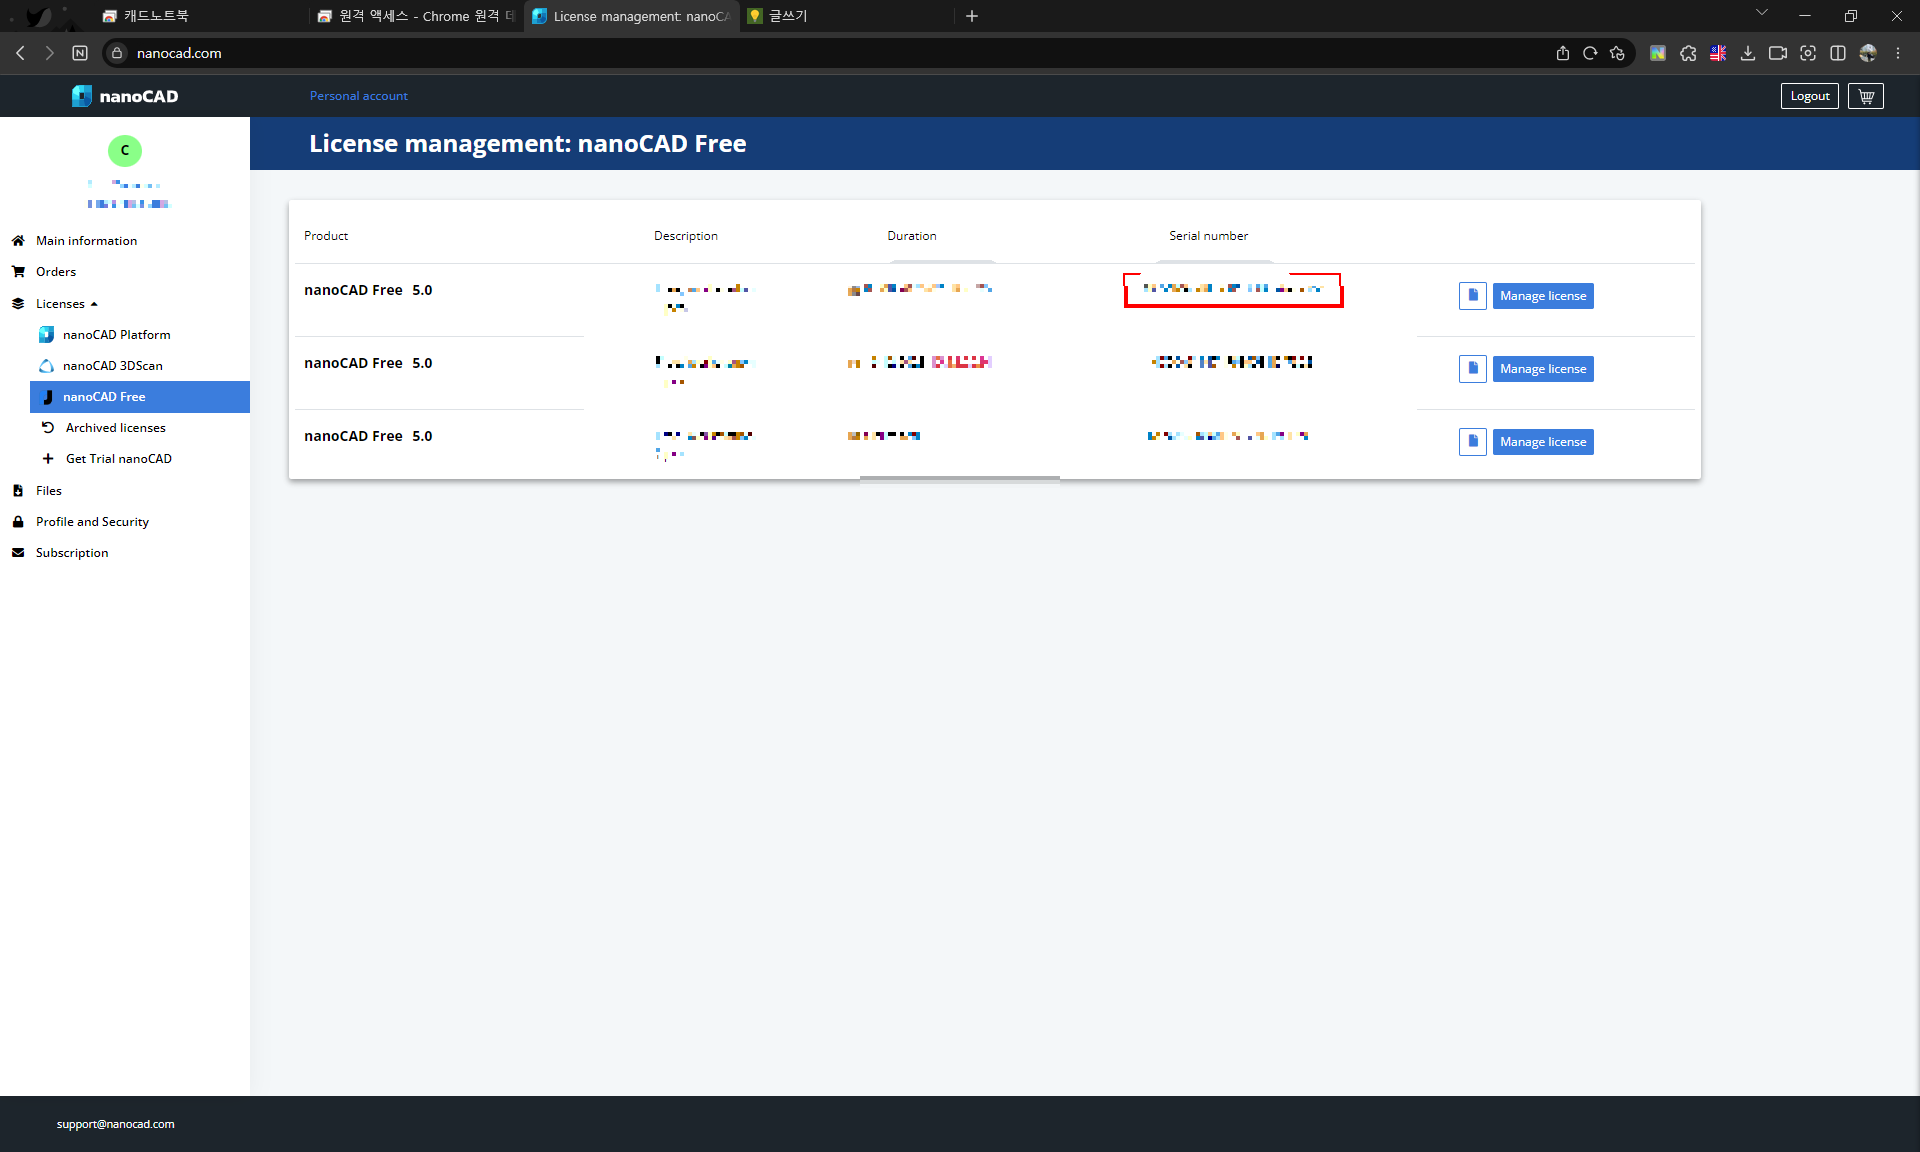Open Profile and Security page
Viewport: 1920px width, 1152px height.
[x=92, y=521]
